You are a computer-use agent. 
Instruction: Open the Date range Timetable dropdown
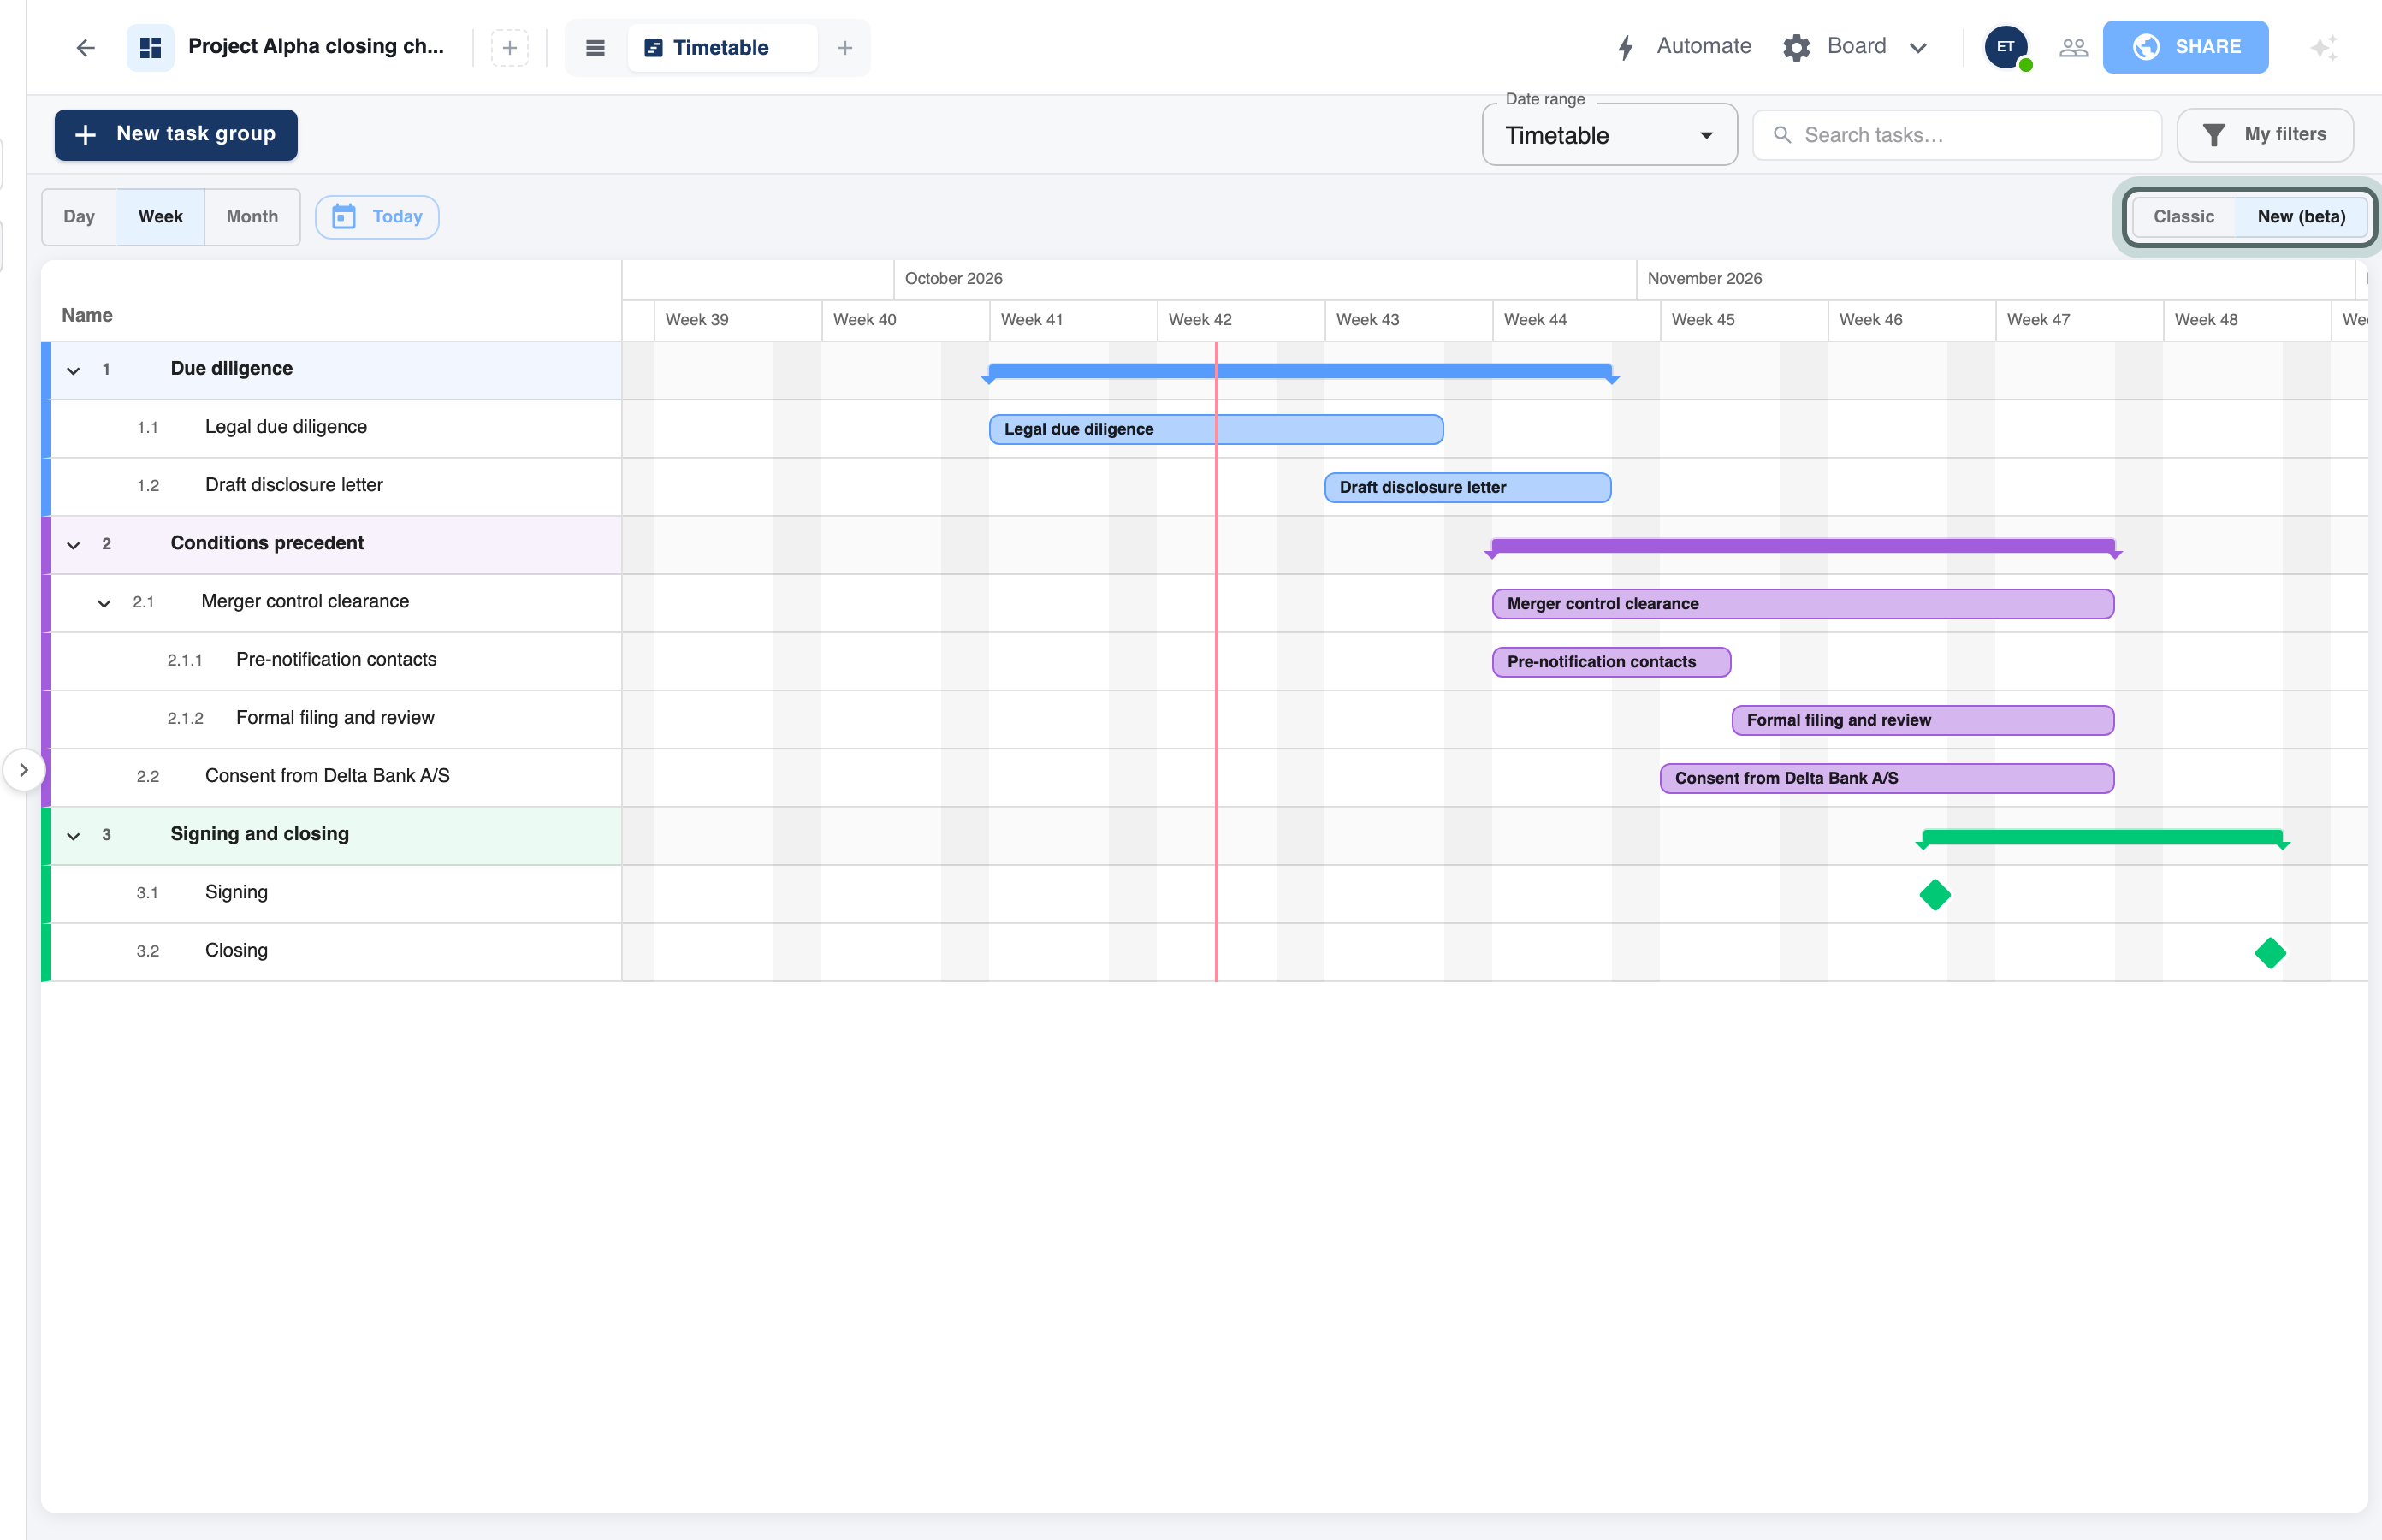click(1609, 135)
